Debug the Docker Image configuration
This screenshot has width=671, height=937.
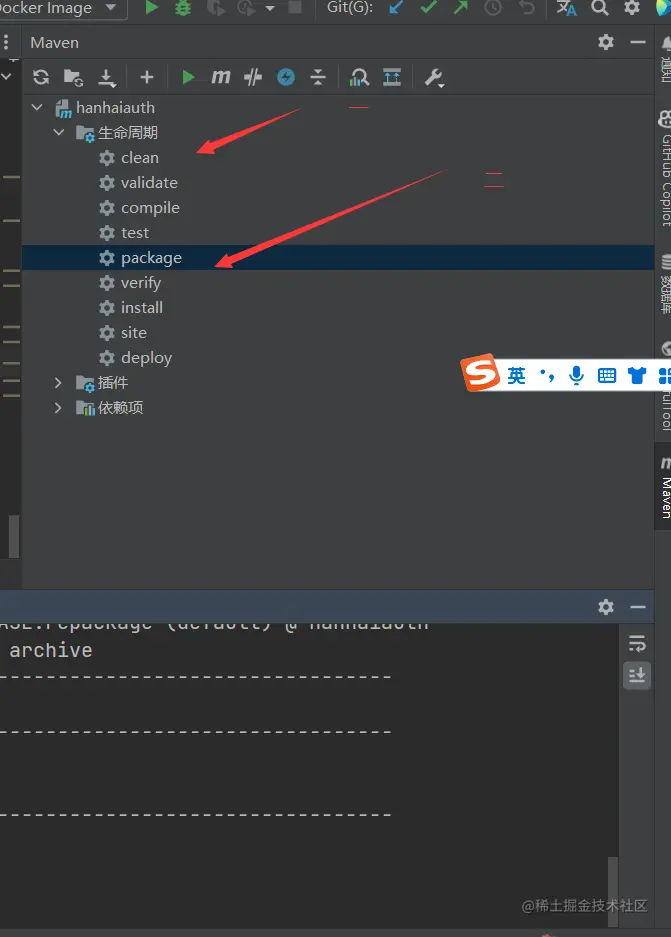(x=183, y=8)
